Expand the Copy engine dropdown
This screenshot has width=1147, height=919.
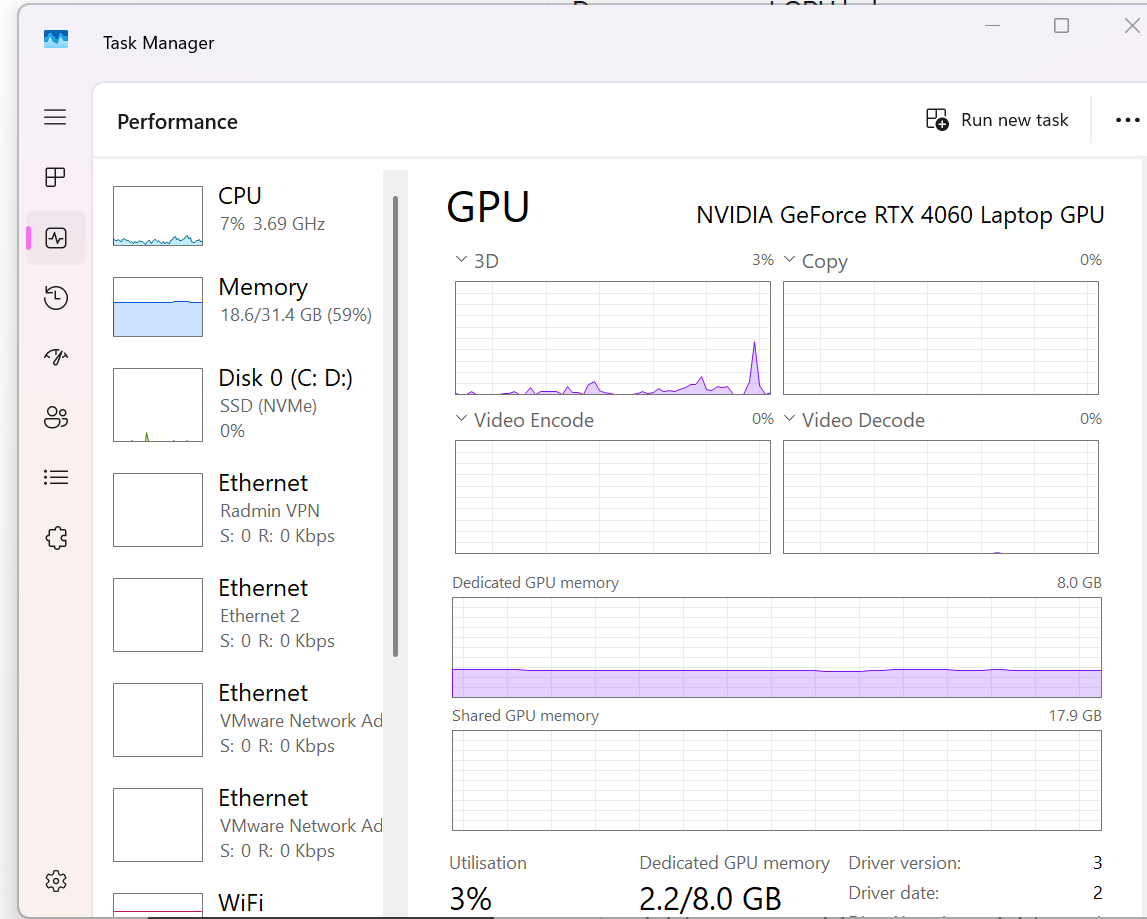click(x=789, y=259)
